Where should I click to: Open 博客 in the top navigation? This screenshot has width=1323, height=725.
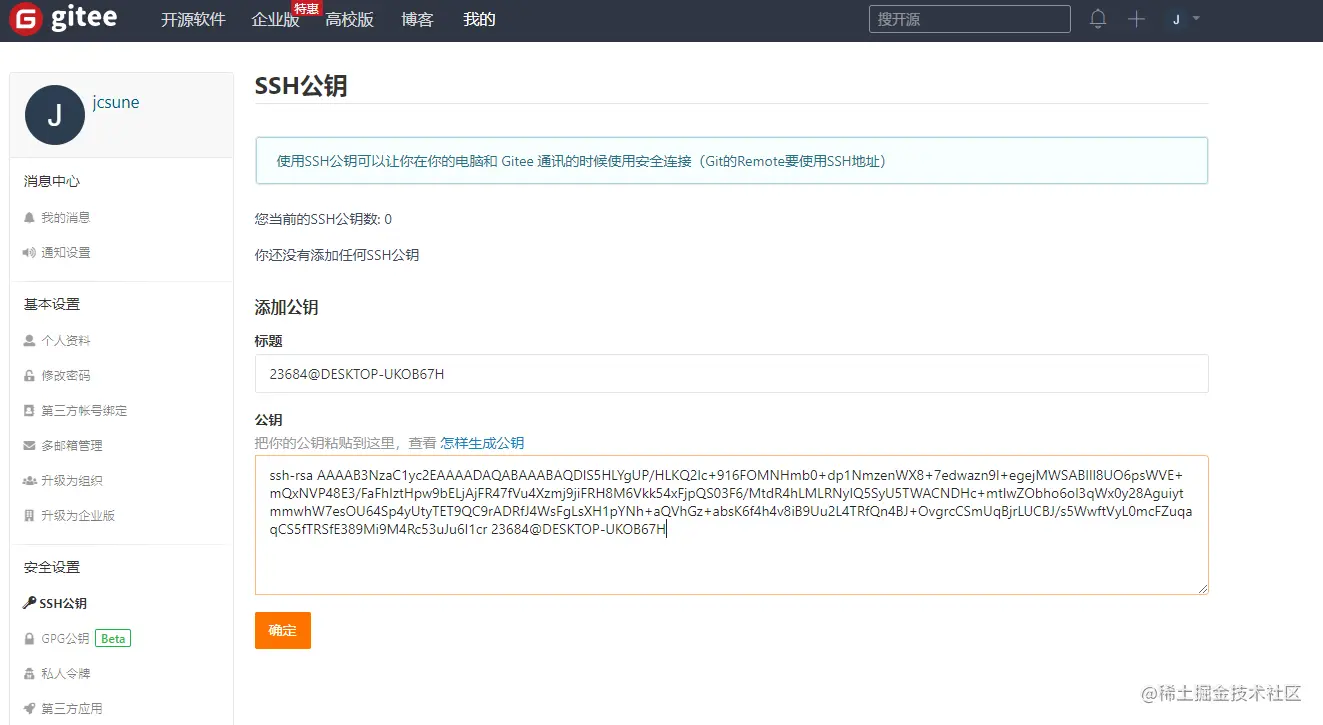pos(417,19)
